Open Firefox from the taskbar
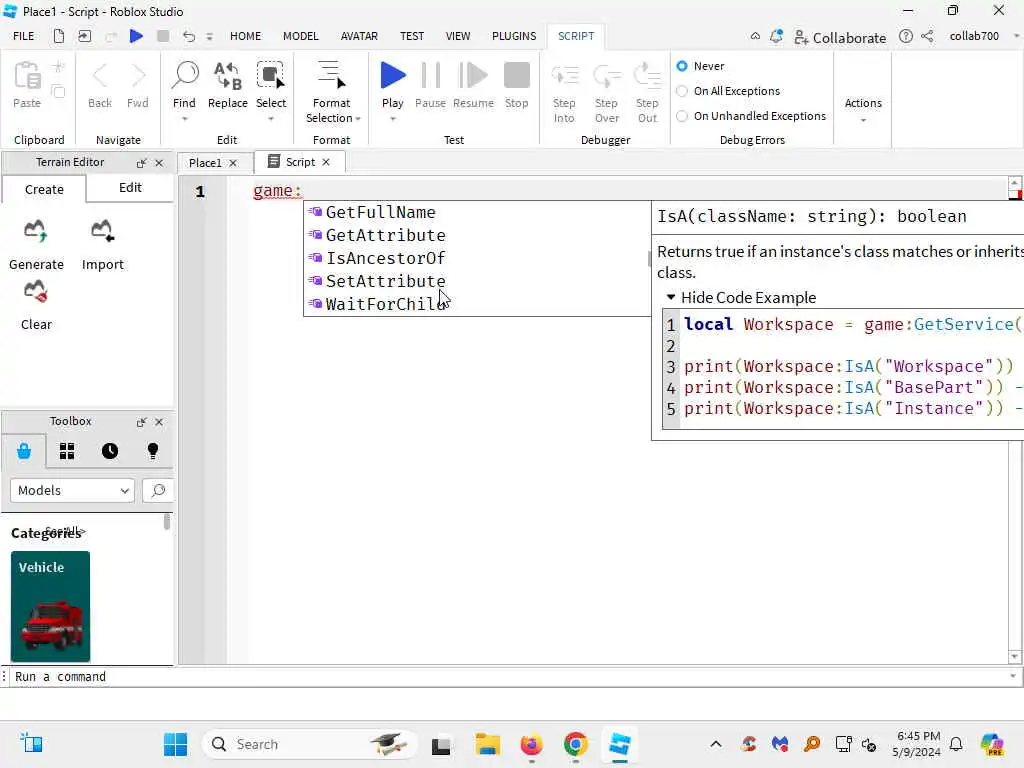The height and width of the screenshot is (768, 1024). click(x=531, y=744)
